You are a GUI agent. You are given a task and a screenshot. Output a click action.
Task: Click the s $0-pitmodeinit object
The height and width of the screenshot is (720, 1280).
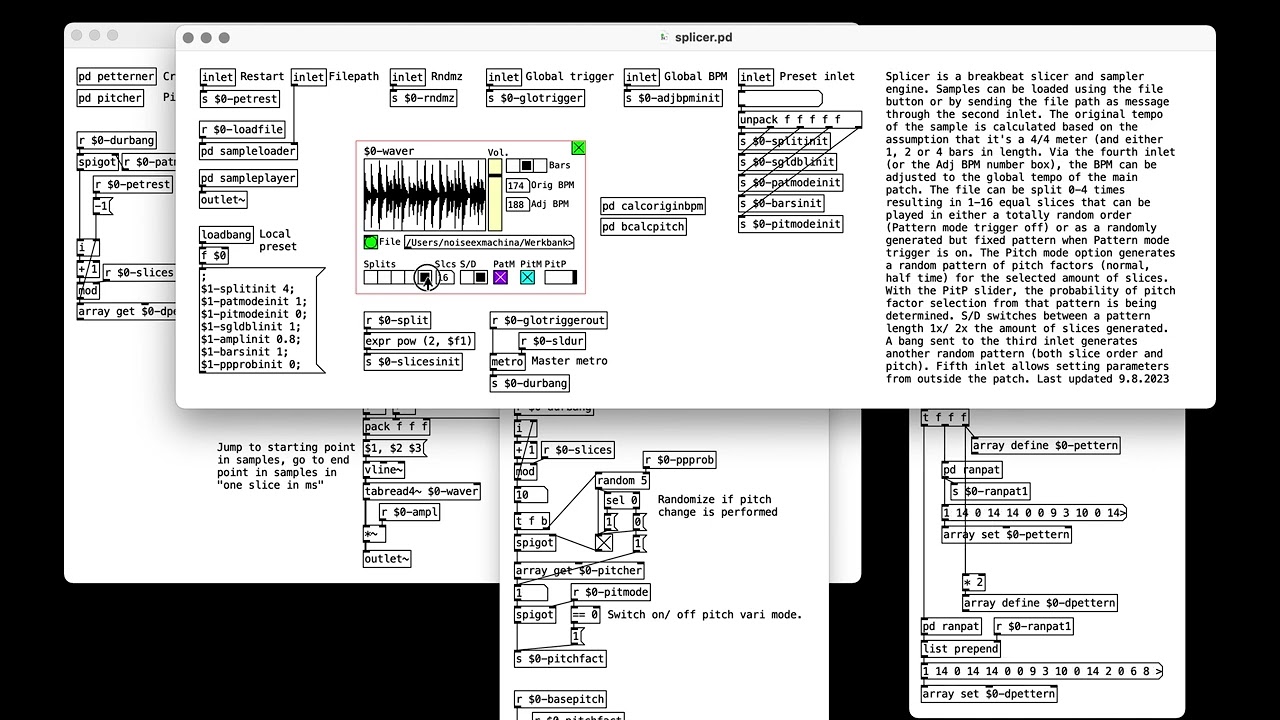click(x=790, y=224)
